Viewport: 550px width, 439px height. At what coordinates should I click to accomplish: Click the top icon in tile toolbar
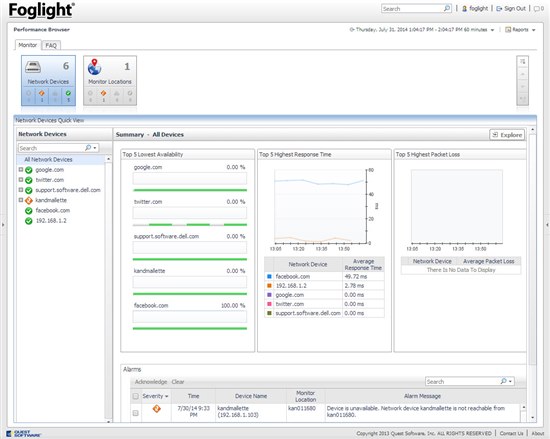pyautogui.click(x=523, y=62)
